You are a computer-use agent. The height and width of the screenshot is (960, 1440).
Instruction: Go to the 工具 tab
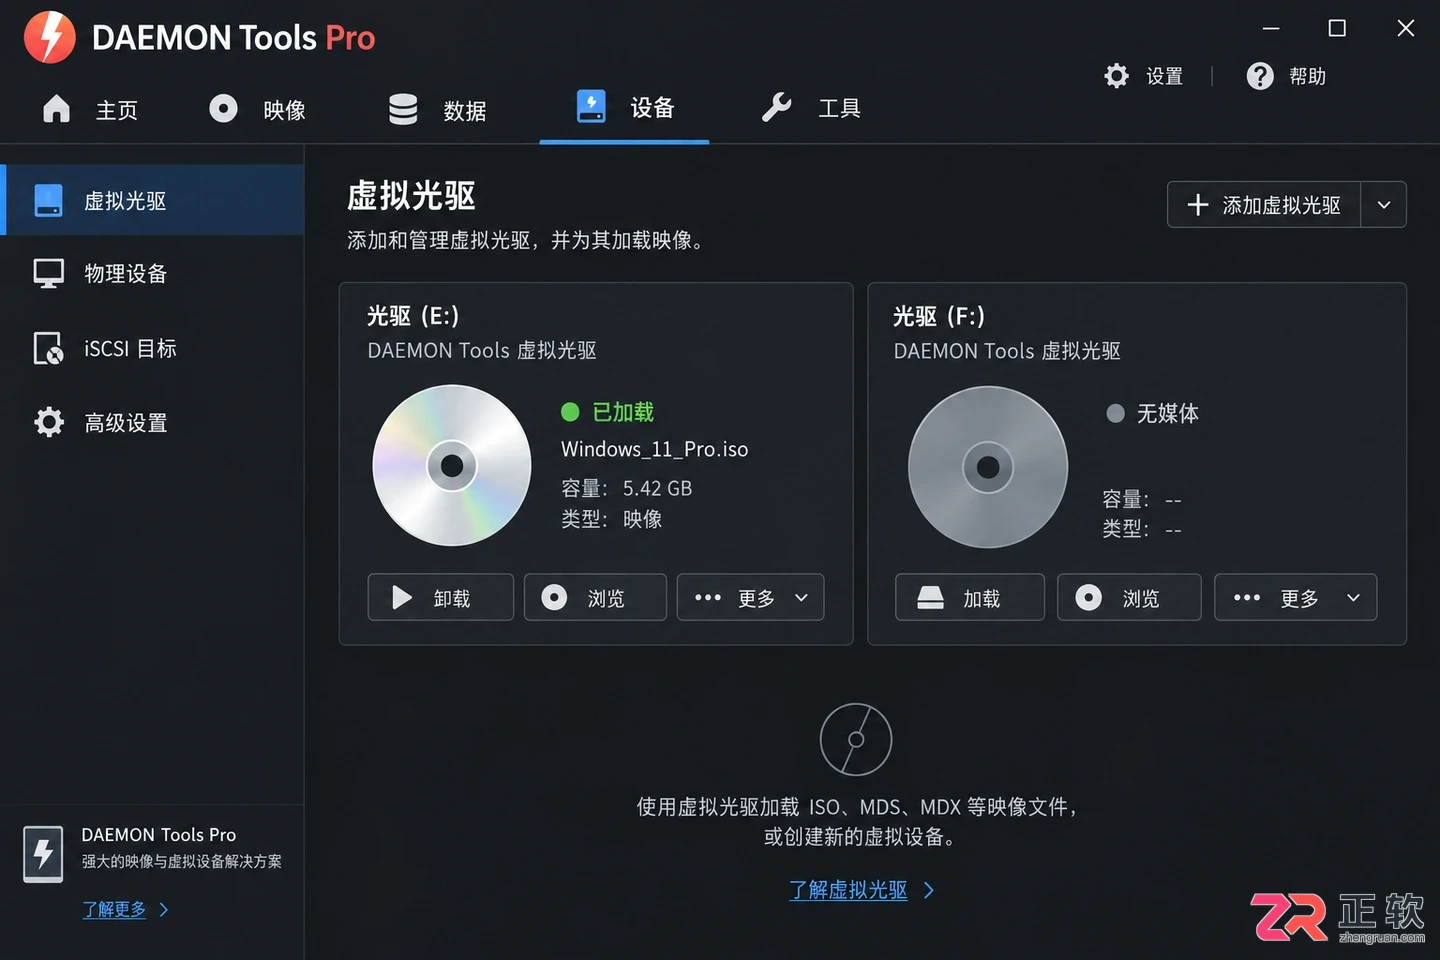point(811,108)
